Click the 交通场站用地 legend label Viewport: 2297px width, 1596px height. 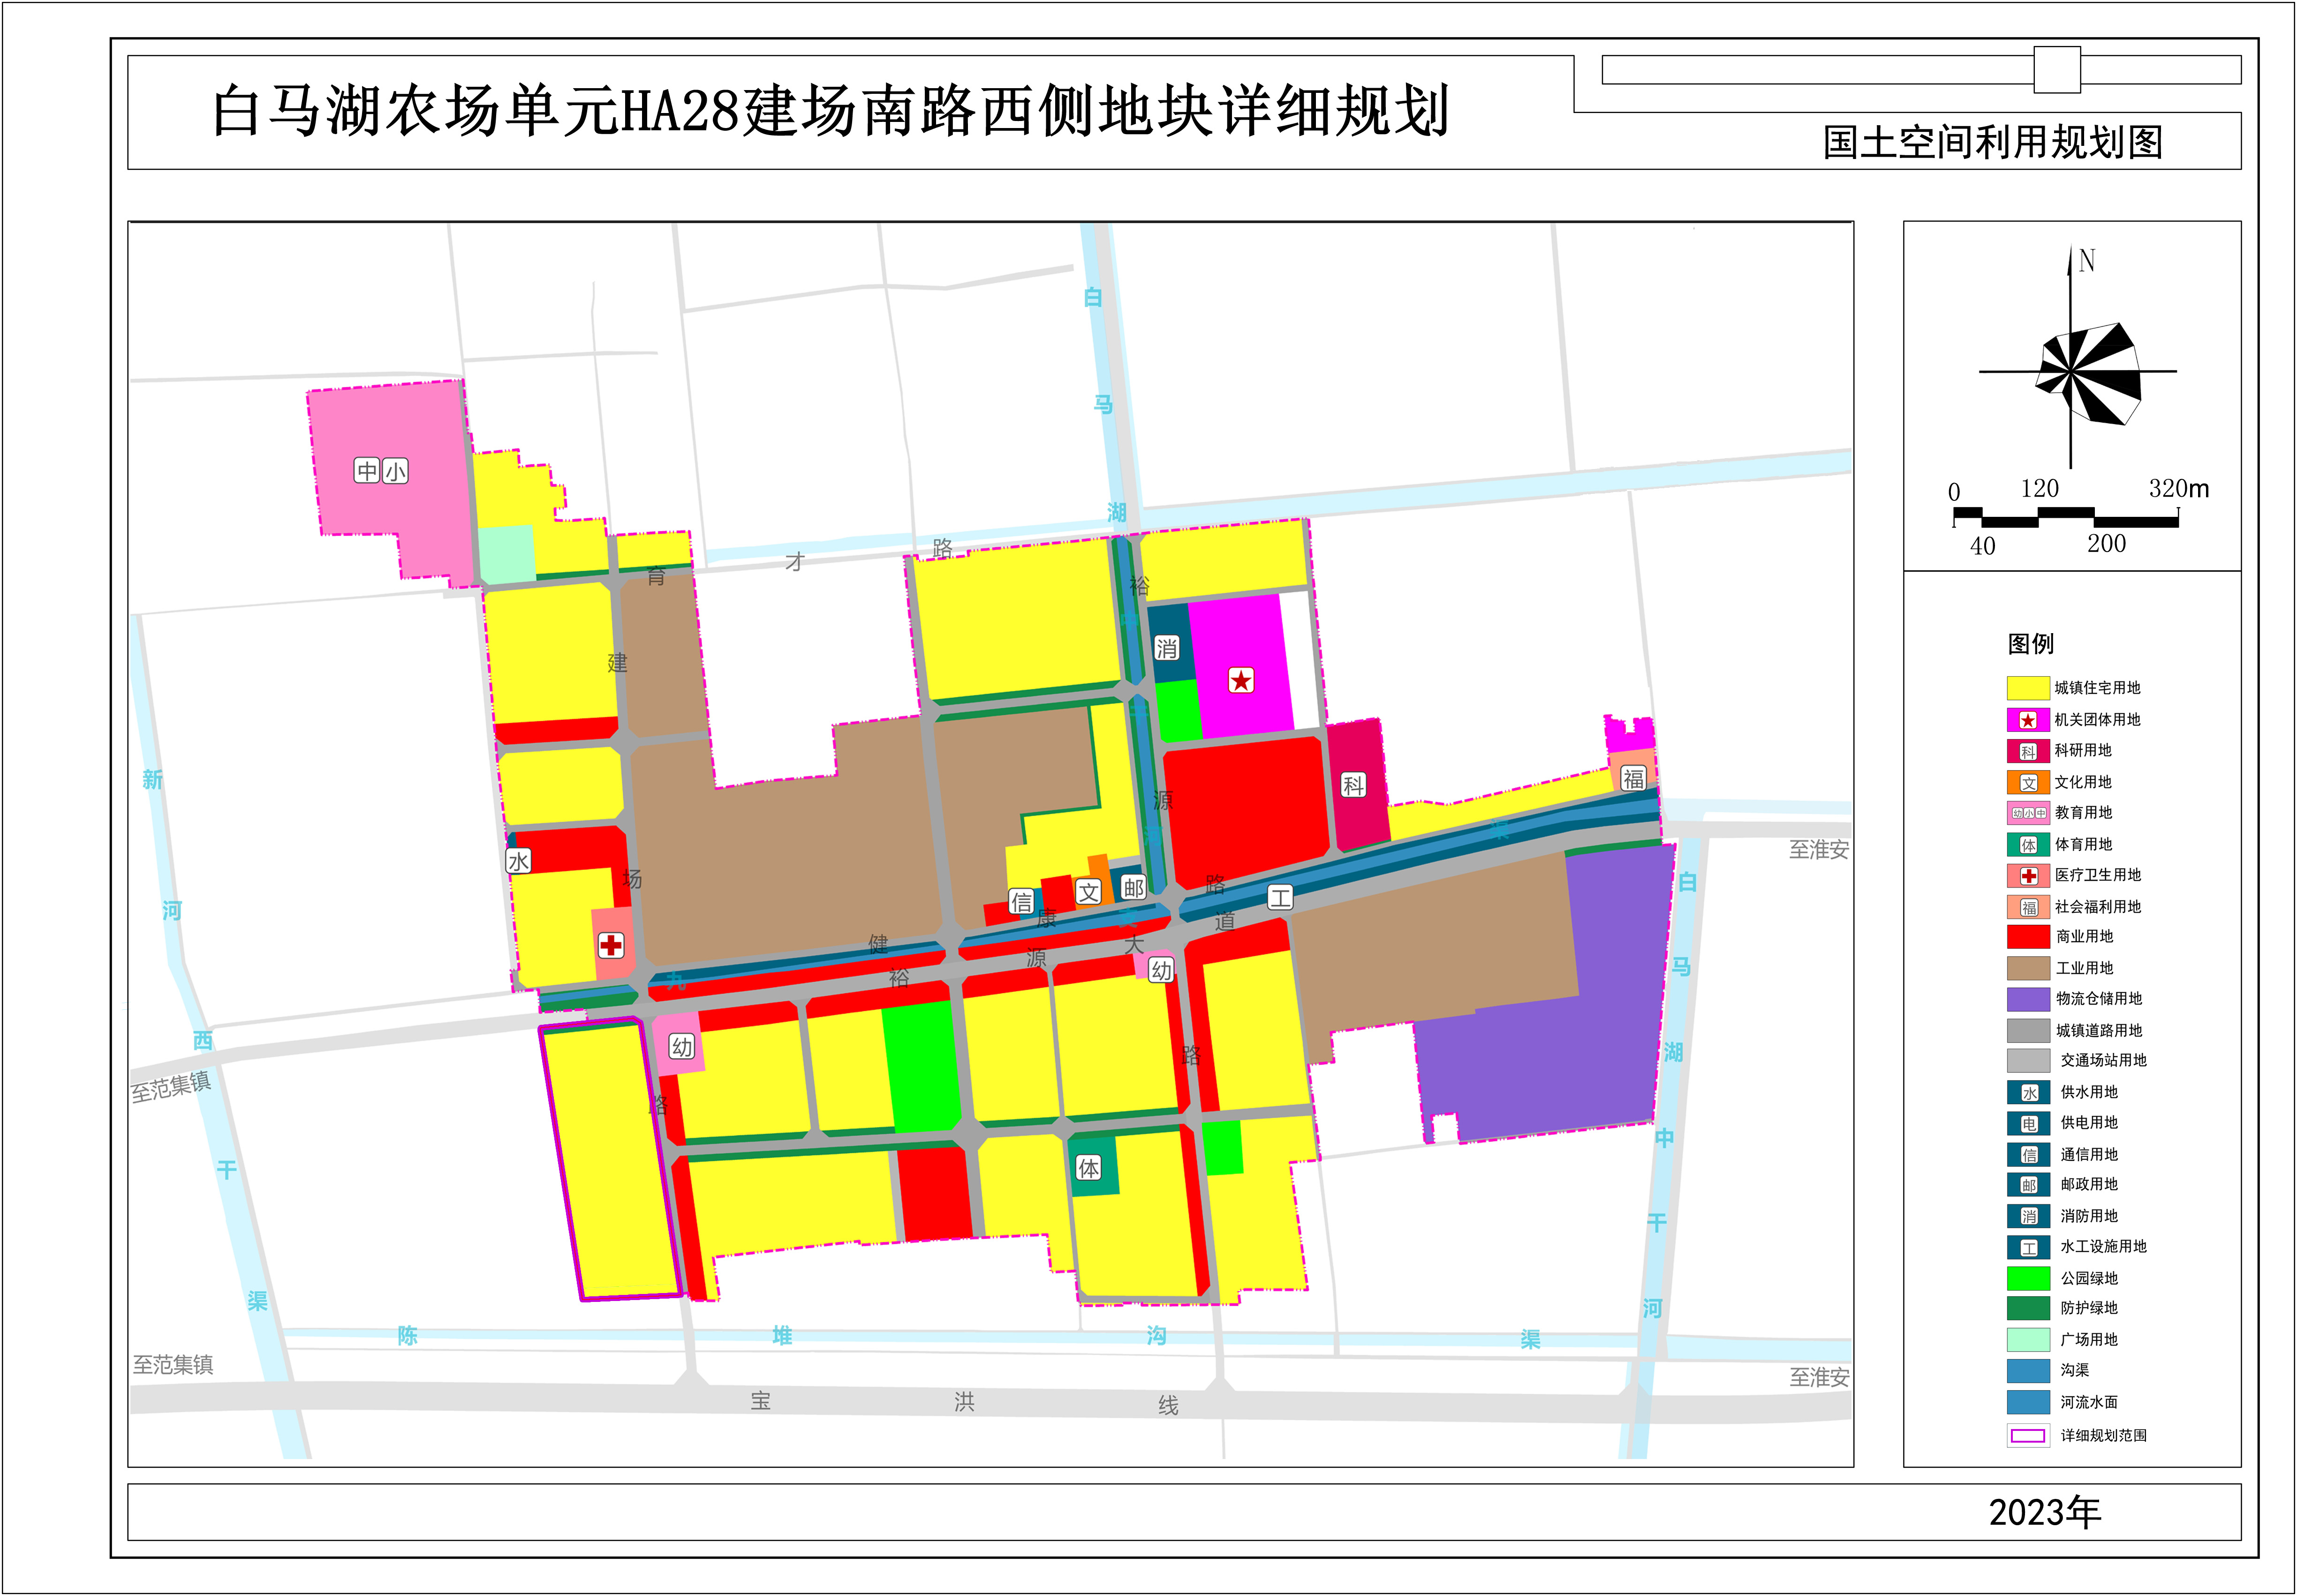coord(2103,1060)
